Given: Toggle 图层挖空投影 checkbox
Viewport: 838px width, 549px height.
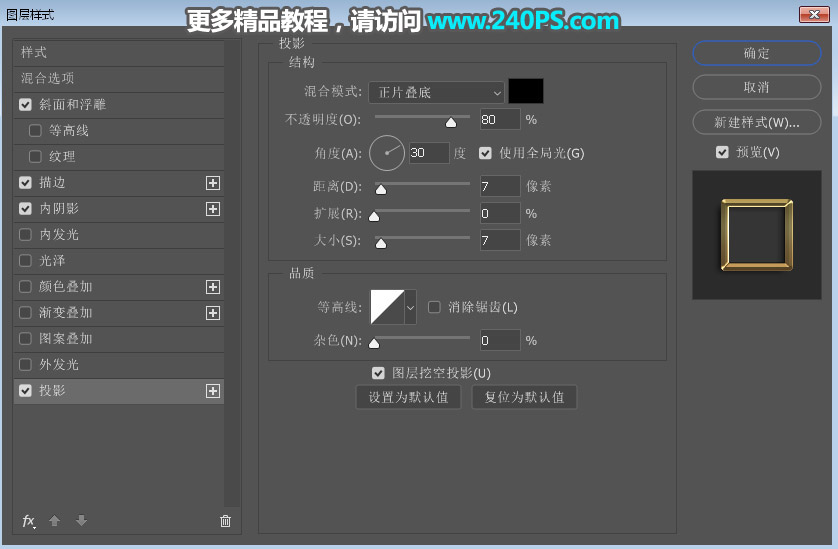Looking at the screenshot, I should [378, 373].
